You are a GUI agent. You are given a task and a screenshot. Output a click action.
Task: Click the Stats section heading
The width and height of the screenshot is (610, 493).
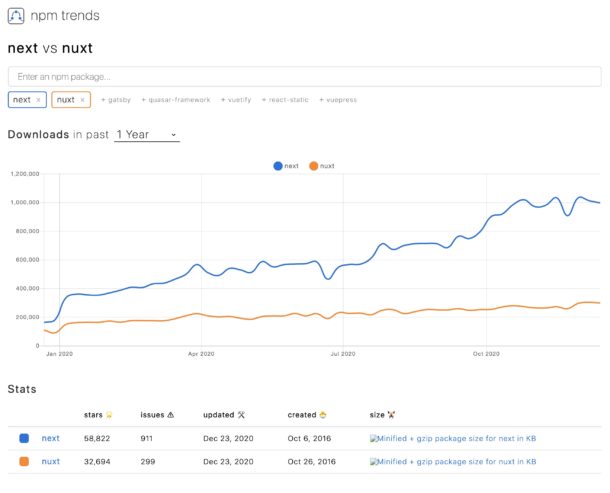22,389
